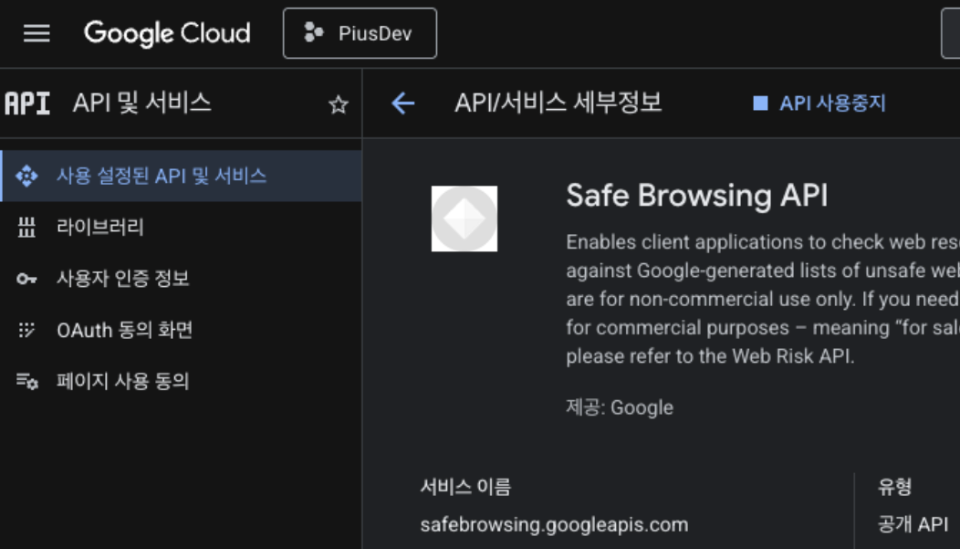This screenshot has width=960, height=549.
Task: Open the 라이브러리 menu item
Action: click(181, 227)
